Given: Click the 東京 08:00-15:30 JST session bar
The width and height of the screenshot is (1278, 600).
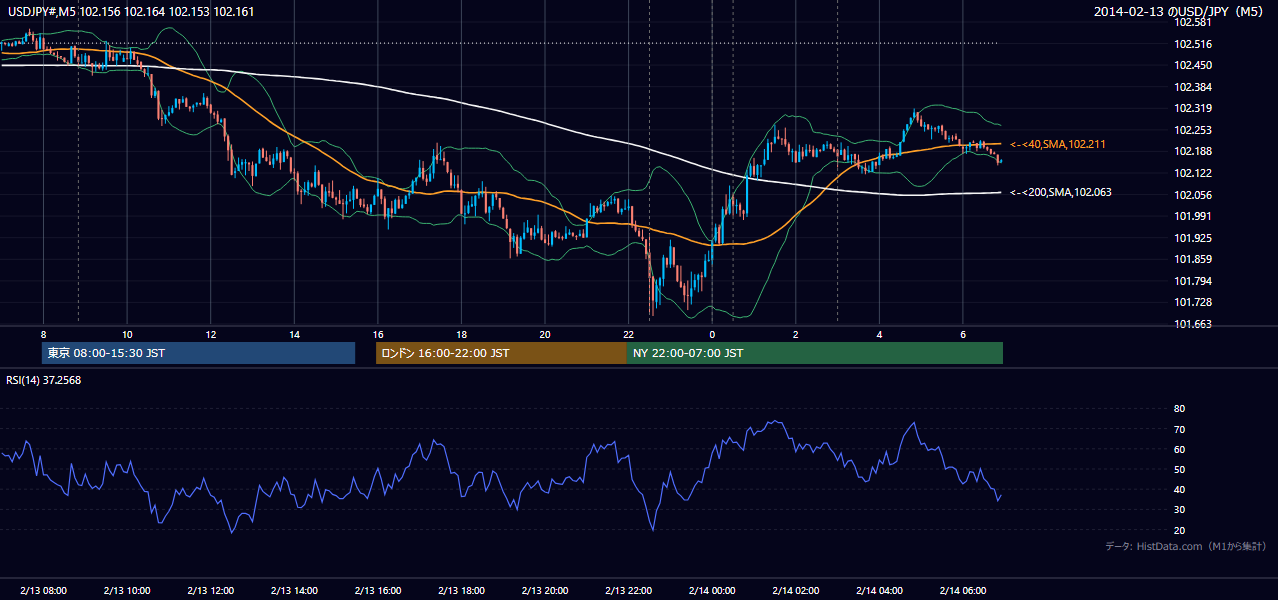Looking at the screenshot, I should pyautogui.click(x=198, y=353).
